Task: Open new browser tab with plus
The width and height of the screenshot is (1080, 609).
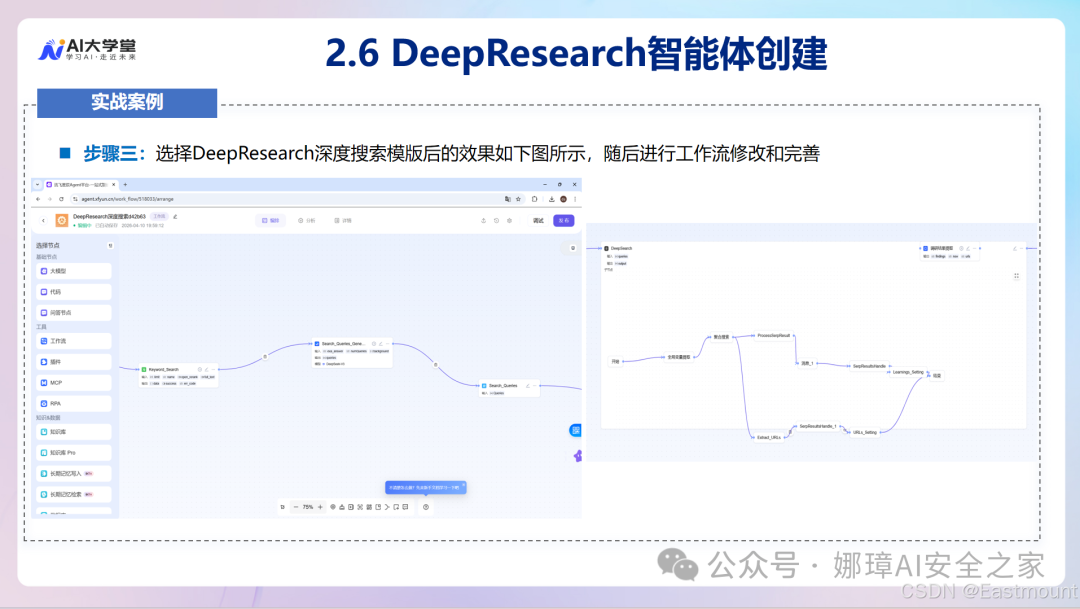Action: click(125, 185)
